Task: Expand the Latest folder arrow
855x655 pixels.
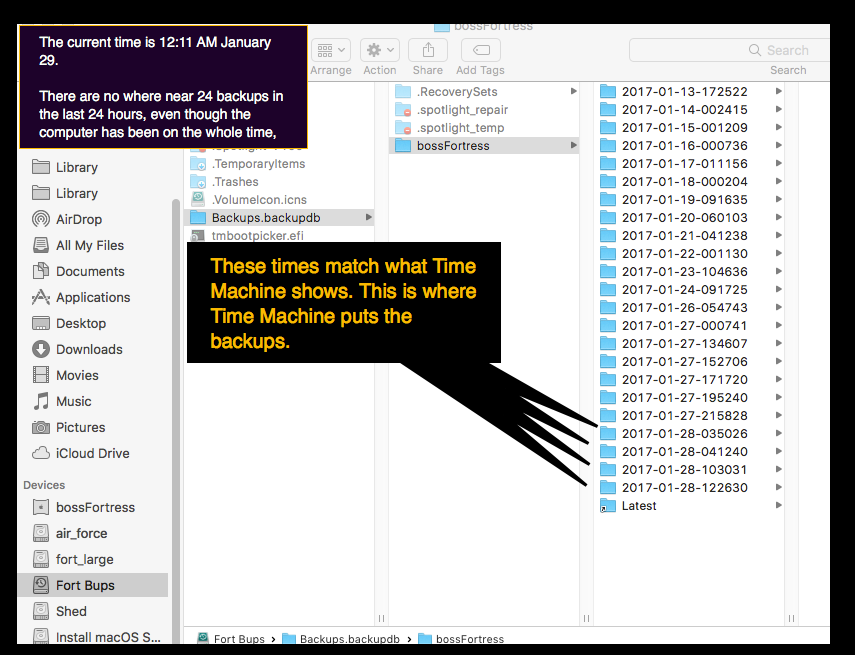Action: click(779, 505)
